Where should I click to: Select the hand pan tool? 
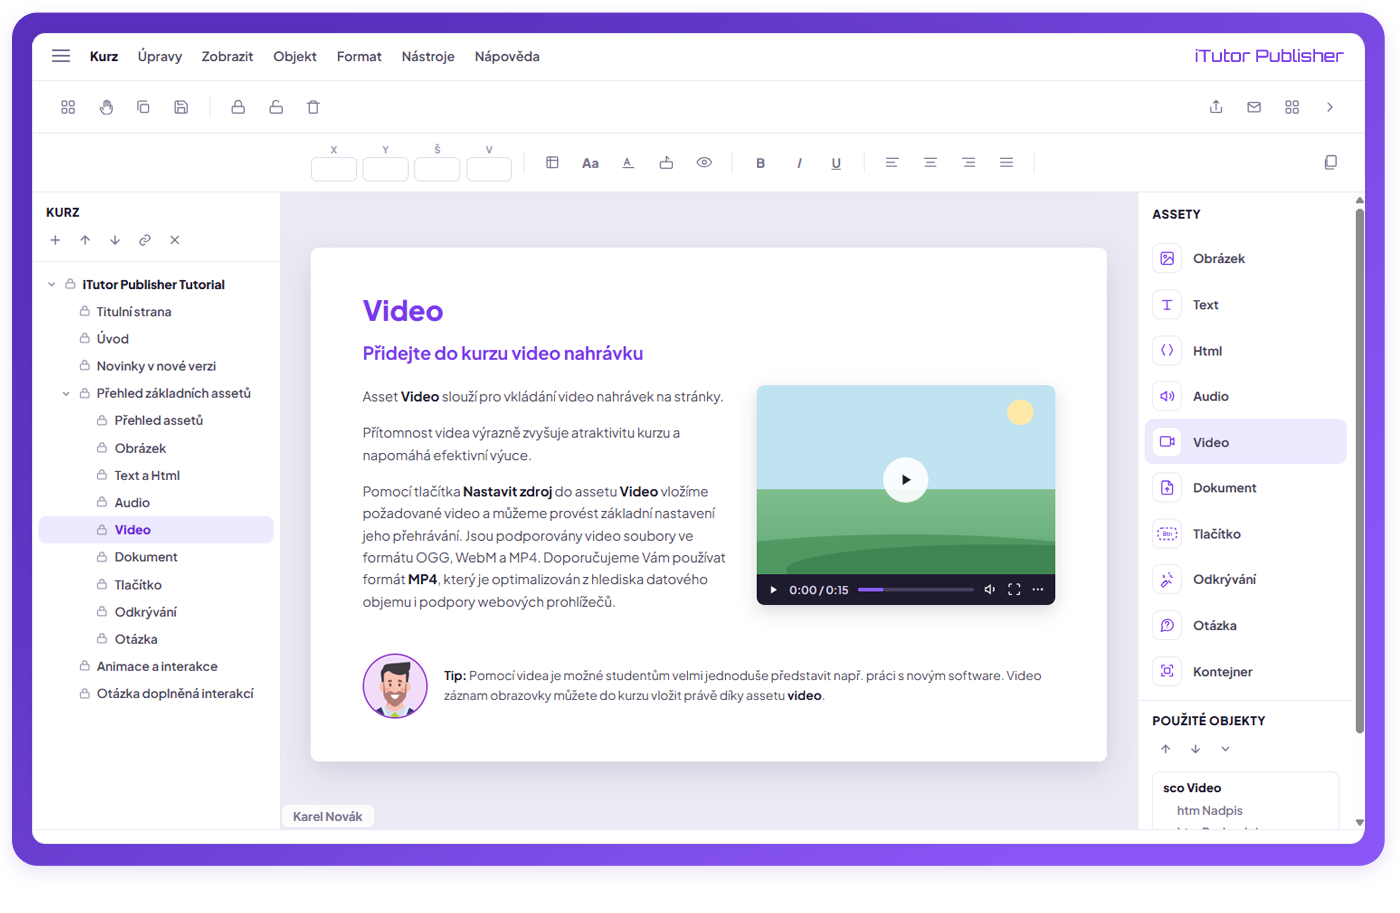[106, 107]
